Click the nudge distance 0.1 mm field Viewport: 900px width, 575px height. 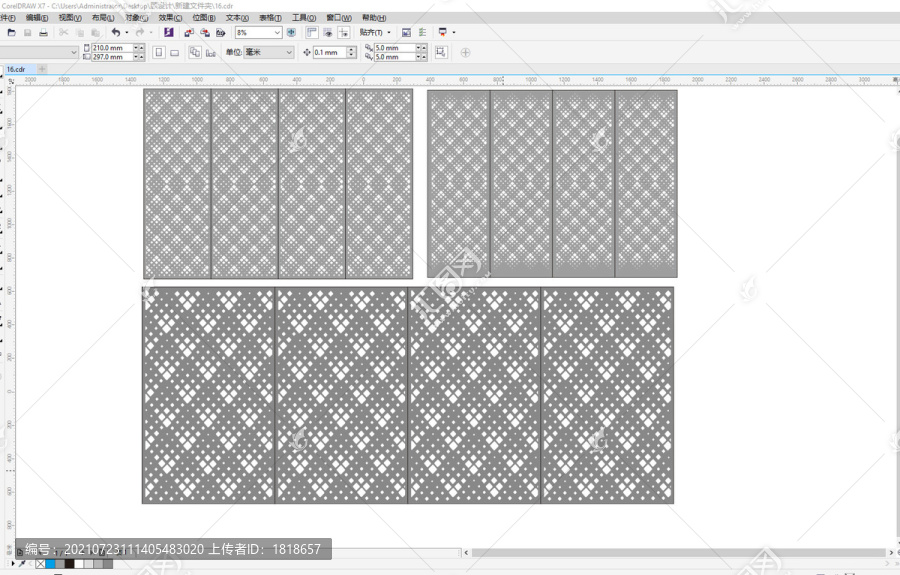tap(329, 52)
